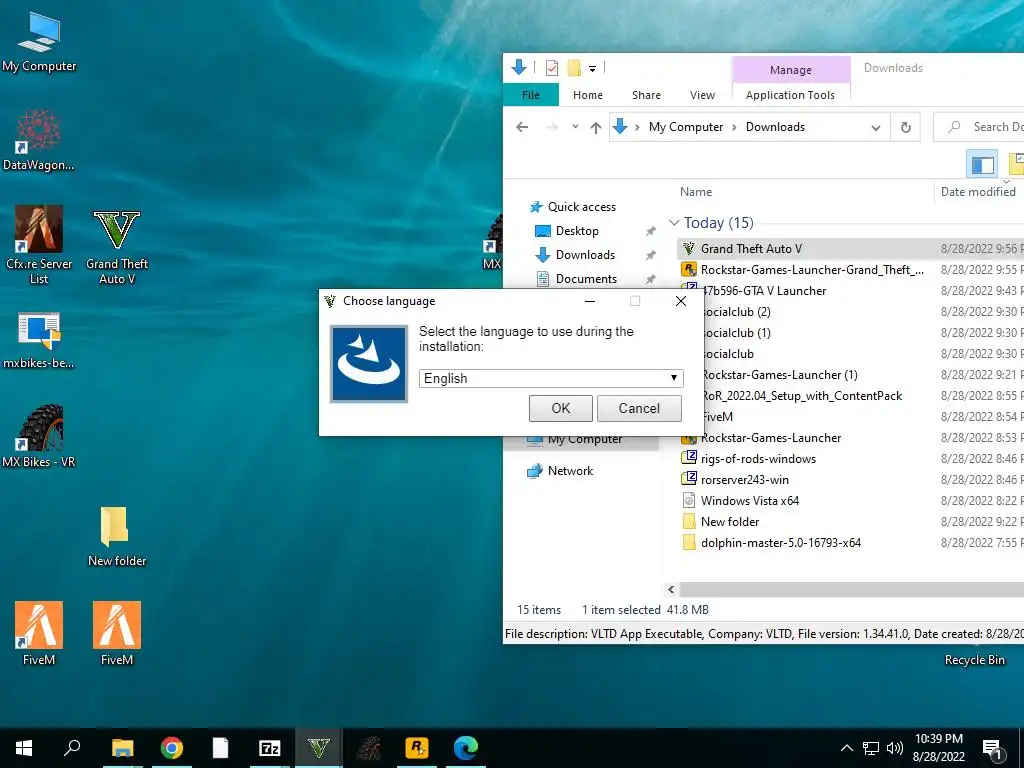Open Windows Start menu
Viewport: 1024px width, 768px height.
[x=24, y=748]
